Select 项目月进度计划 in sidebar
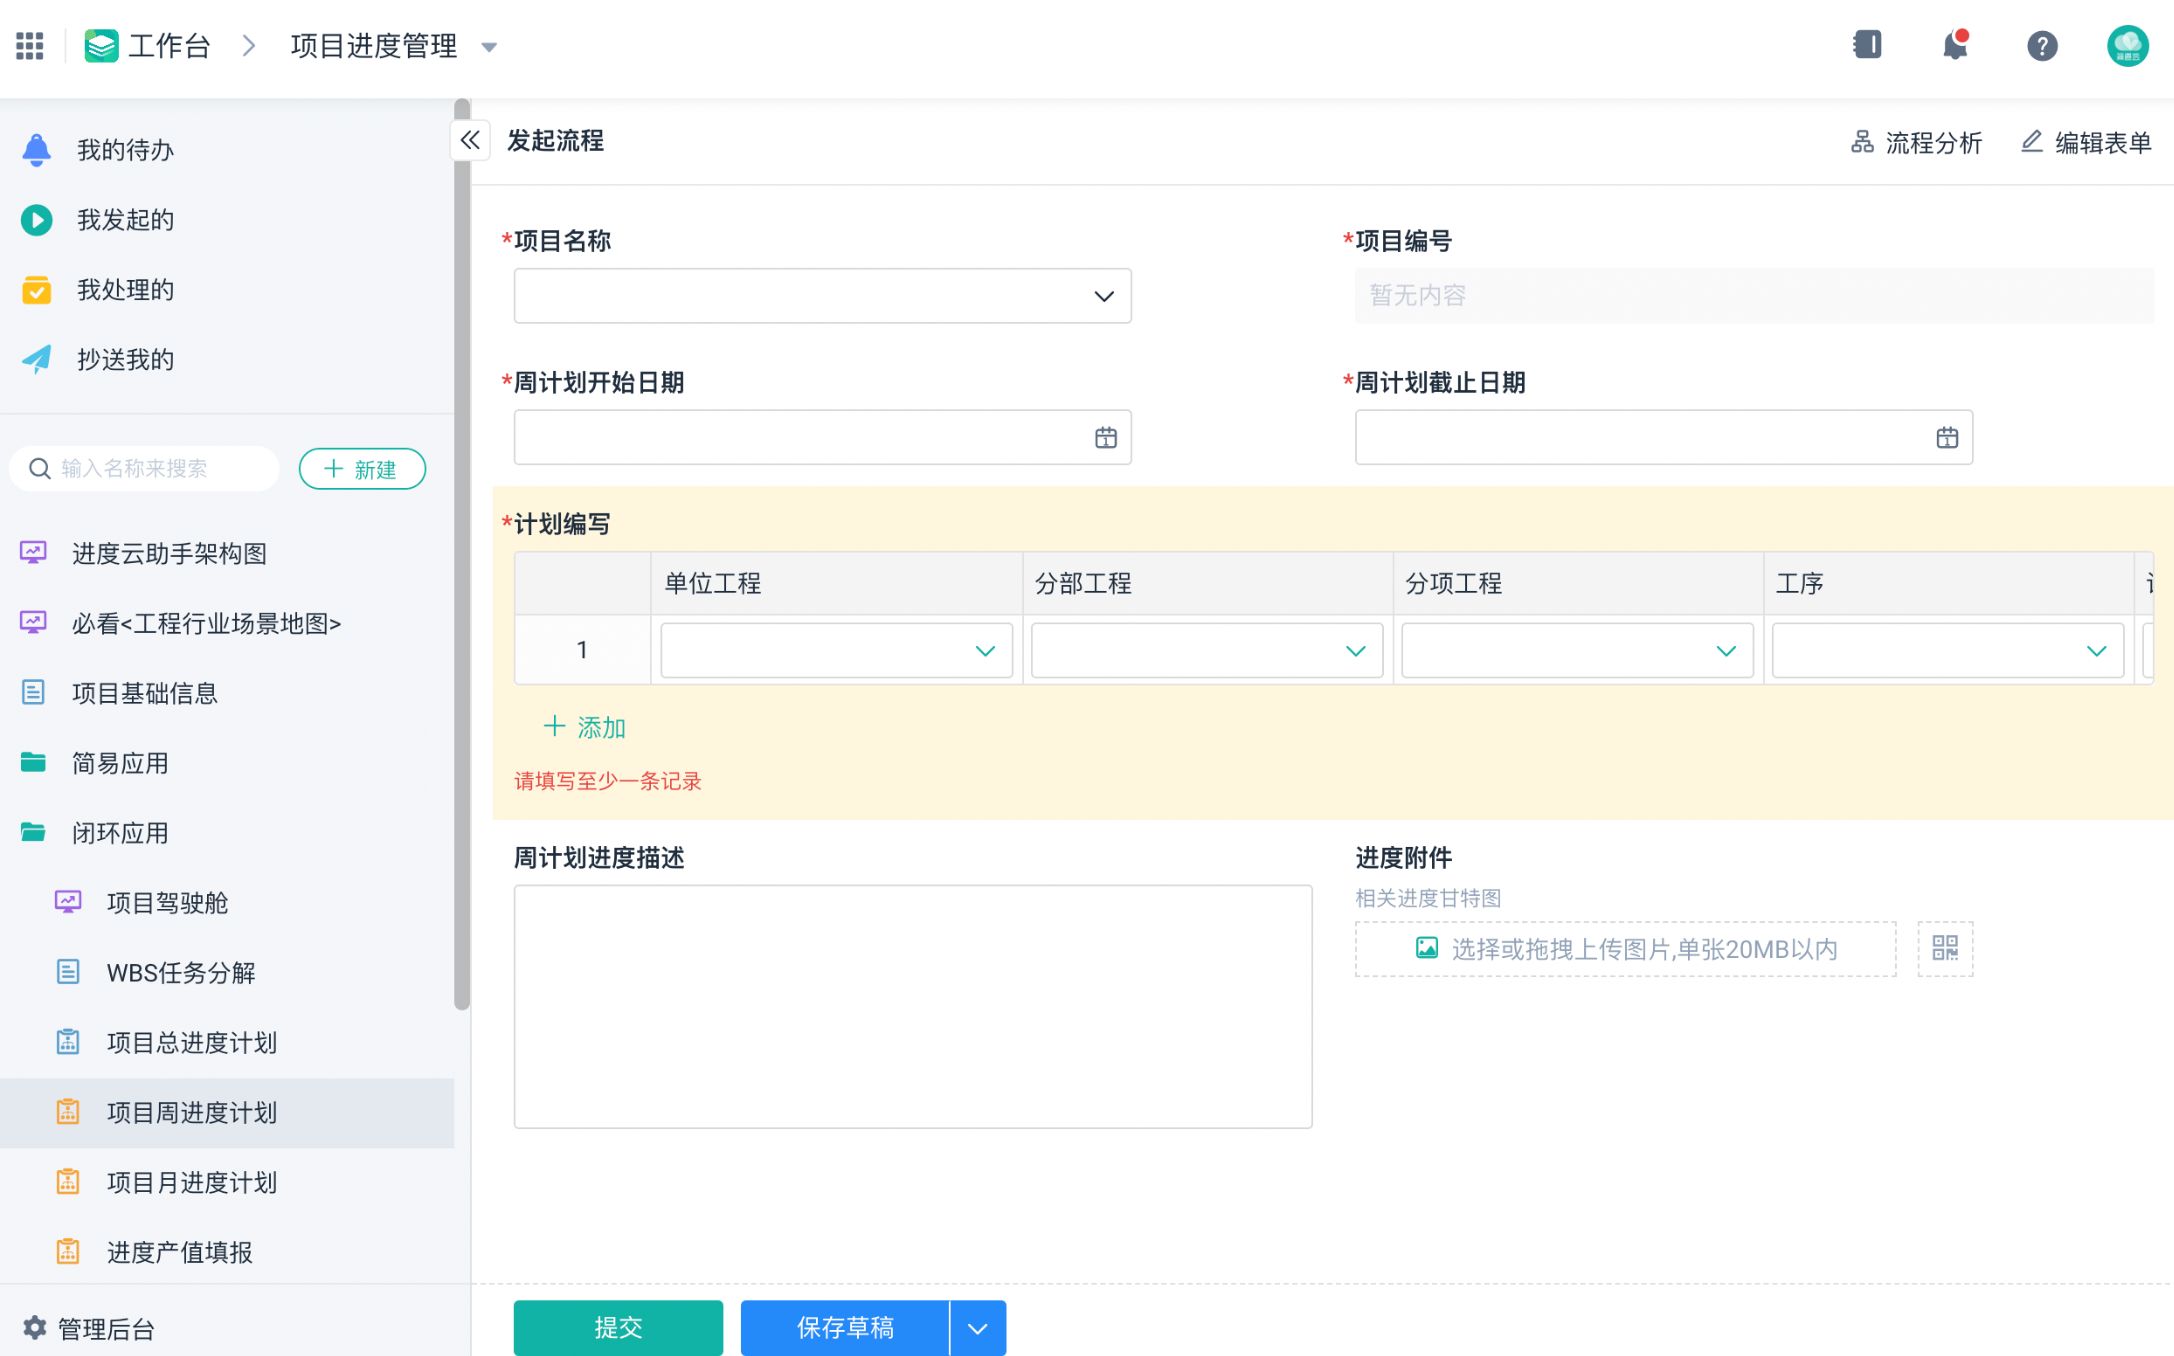Image resolution: width=2174 pixels, height=1356 pixels. tap(191, 1182)
